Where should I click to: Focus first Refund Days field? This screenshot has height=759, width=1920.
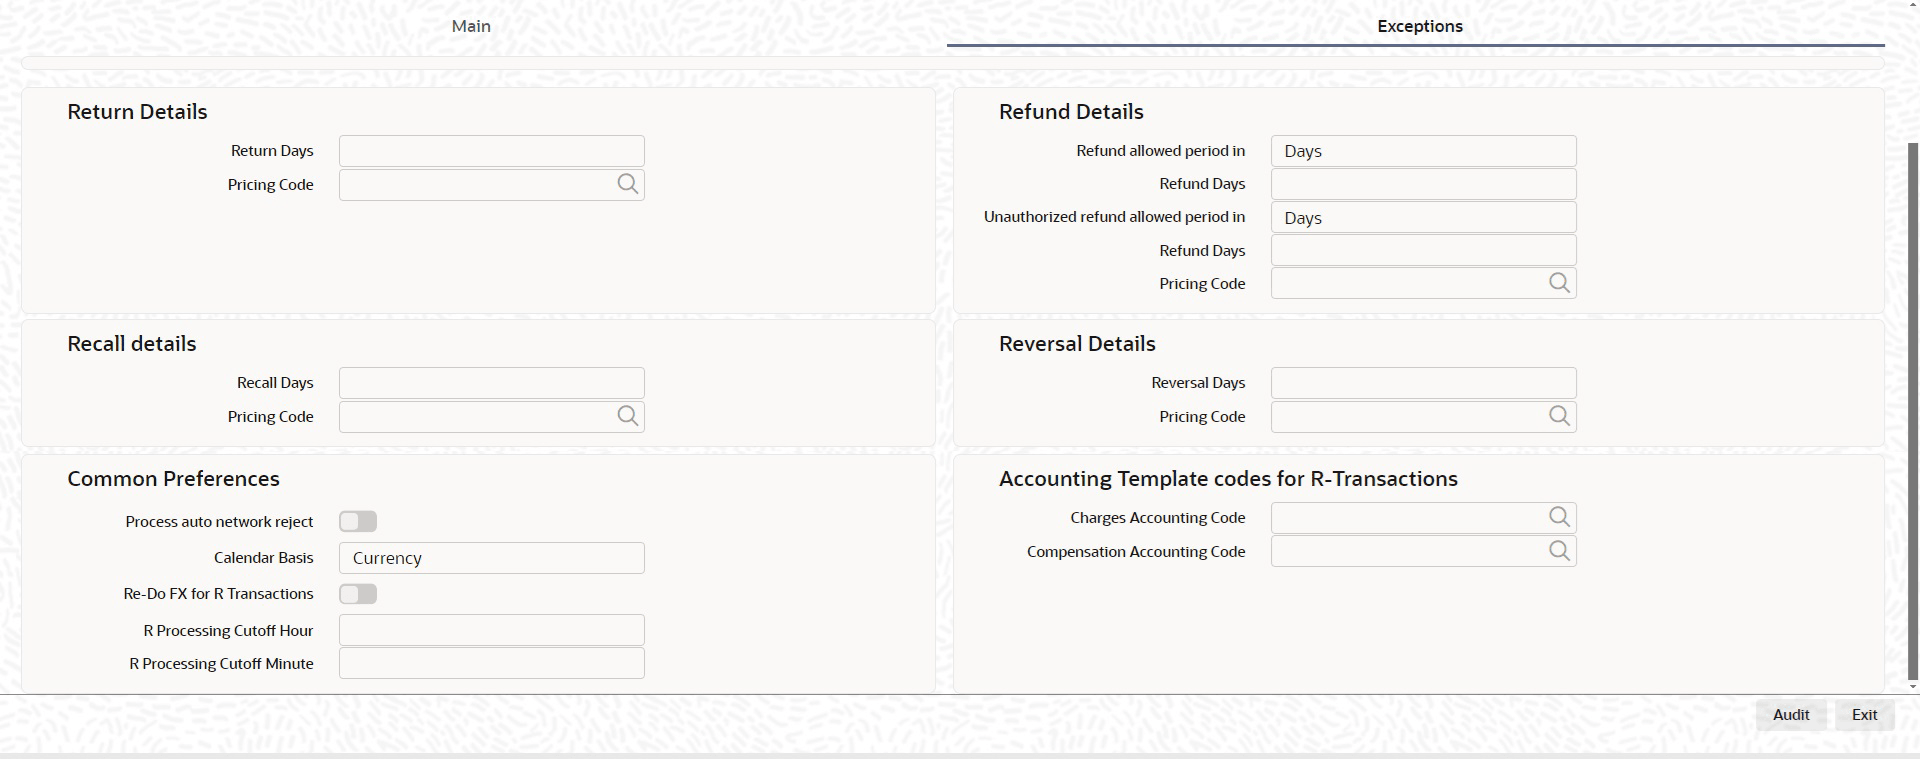(x=1423, y=184)
